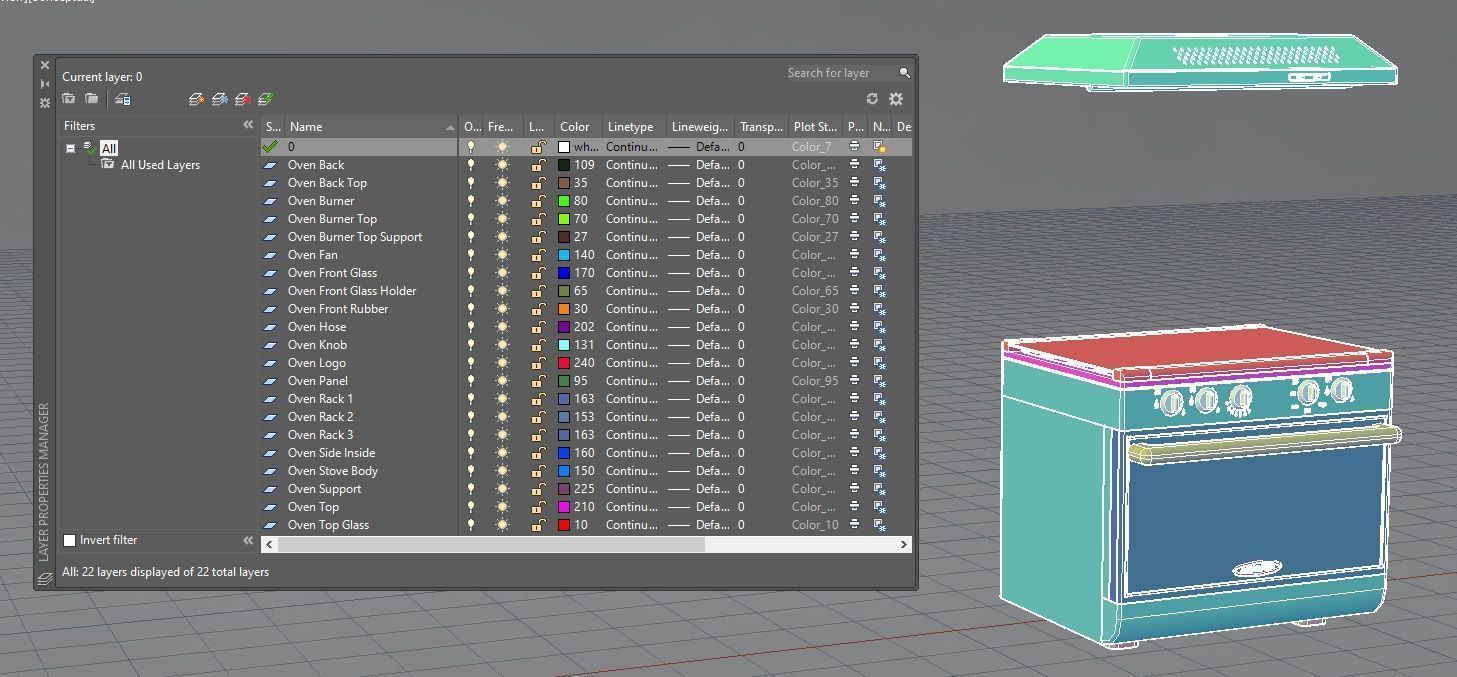
Task: Toggle the Oven Fan layer lightbulb
Action: [471, 255]
